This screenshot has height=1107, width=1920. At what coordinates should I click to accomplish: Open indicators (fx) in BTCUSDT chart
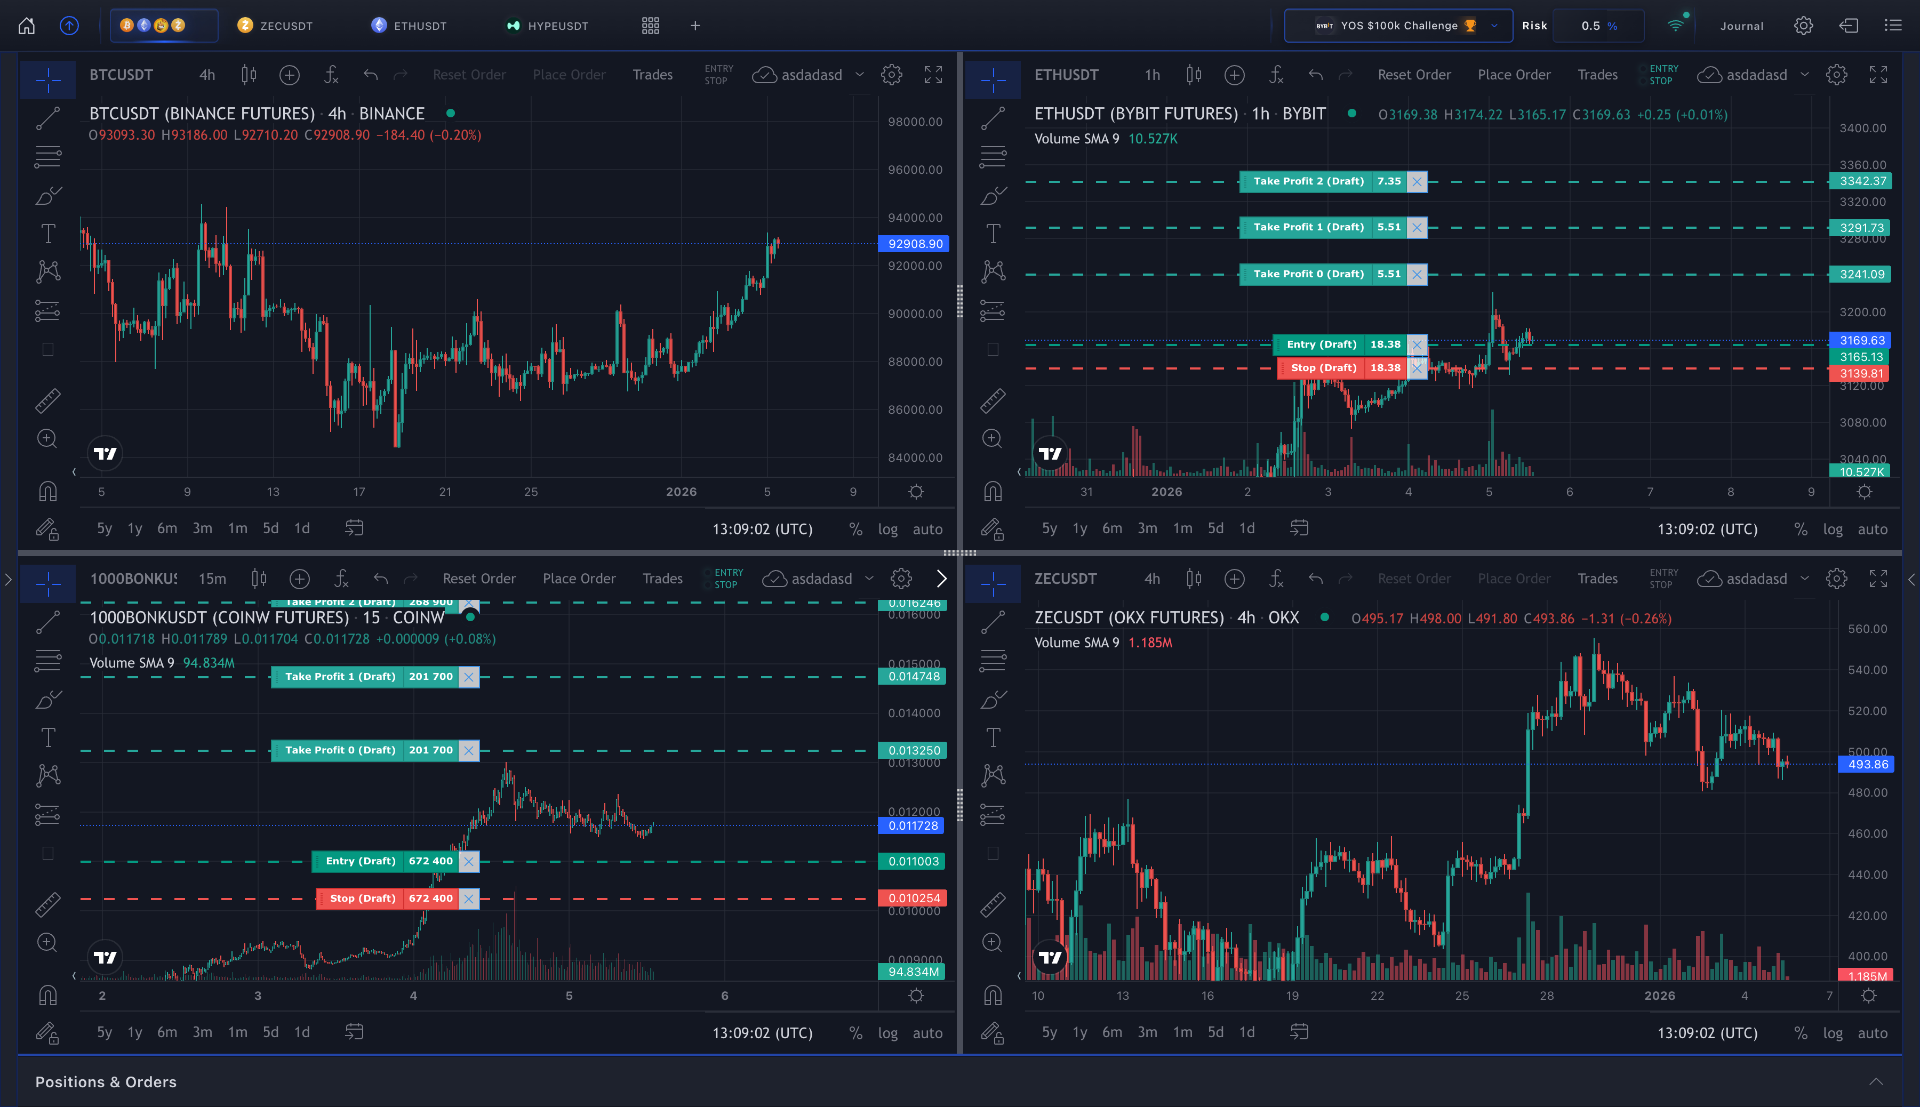(x=331, y=75)
